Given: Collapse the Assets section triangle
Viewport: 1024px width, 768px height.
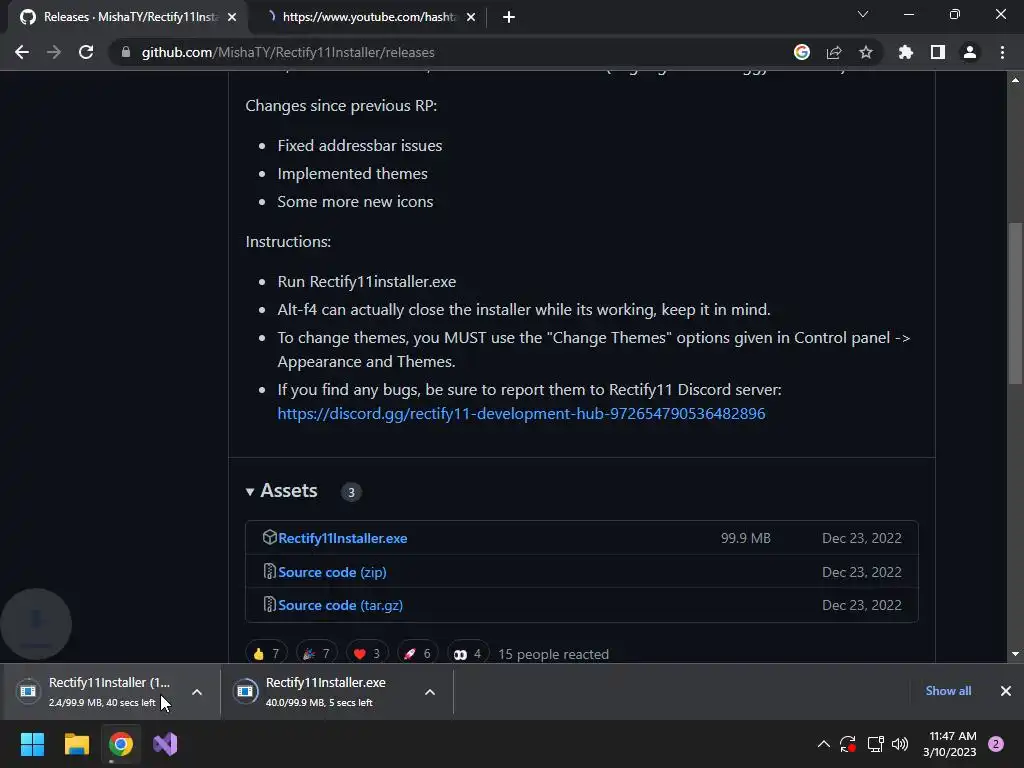Looking at the screenshot, I should [249, 492].
